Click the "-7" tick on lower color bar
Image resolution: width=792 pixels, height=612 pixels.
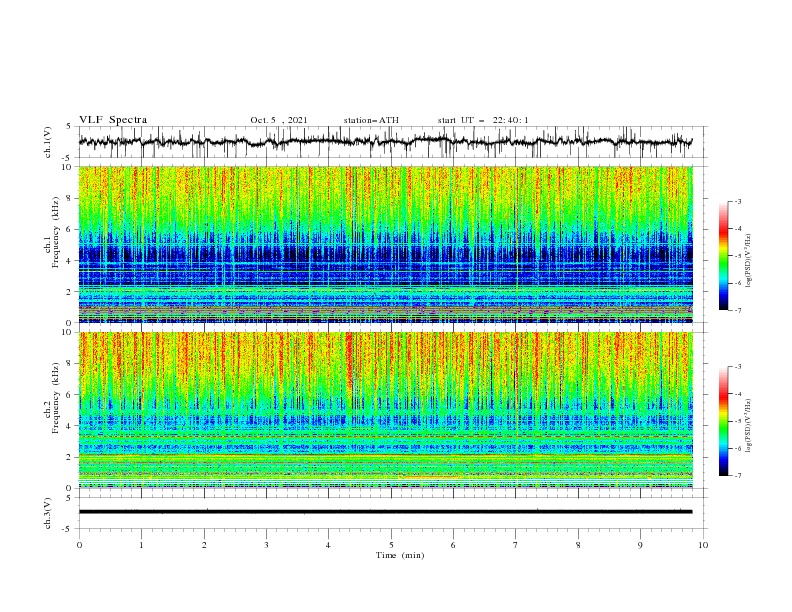click(x=737, y=476)
